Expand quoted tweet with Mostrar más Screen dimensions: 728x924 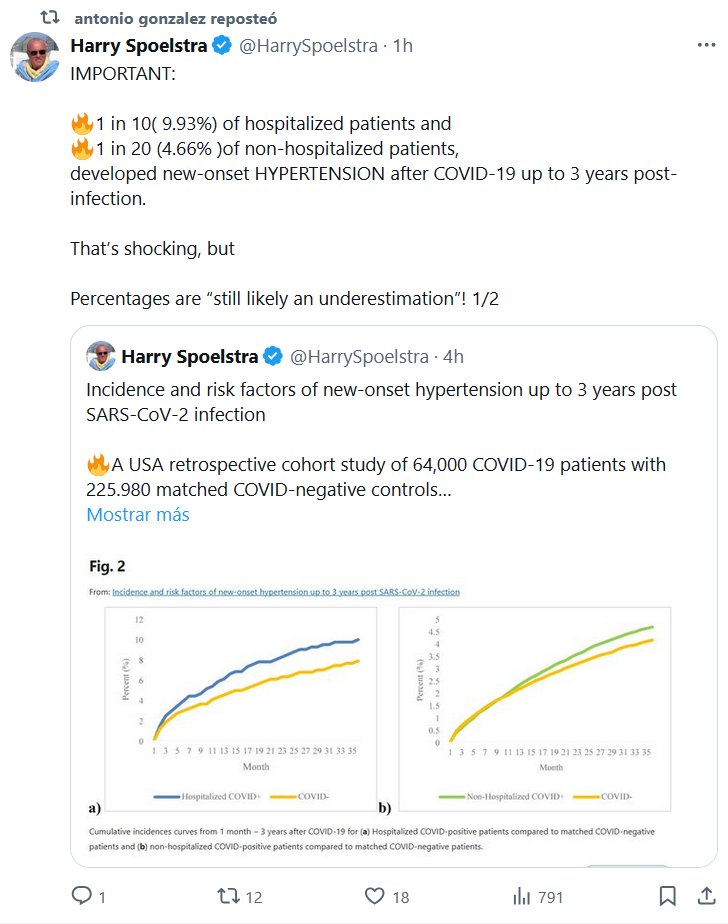pos(138,515)
